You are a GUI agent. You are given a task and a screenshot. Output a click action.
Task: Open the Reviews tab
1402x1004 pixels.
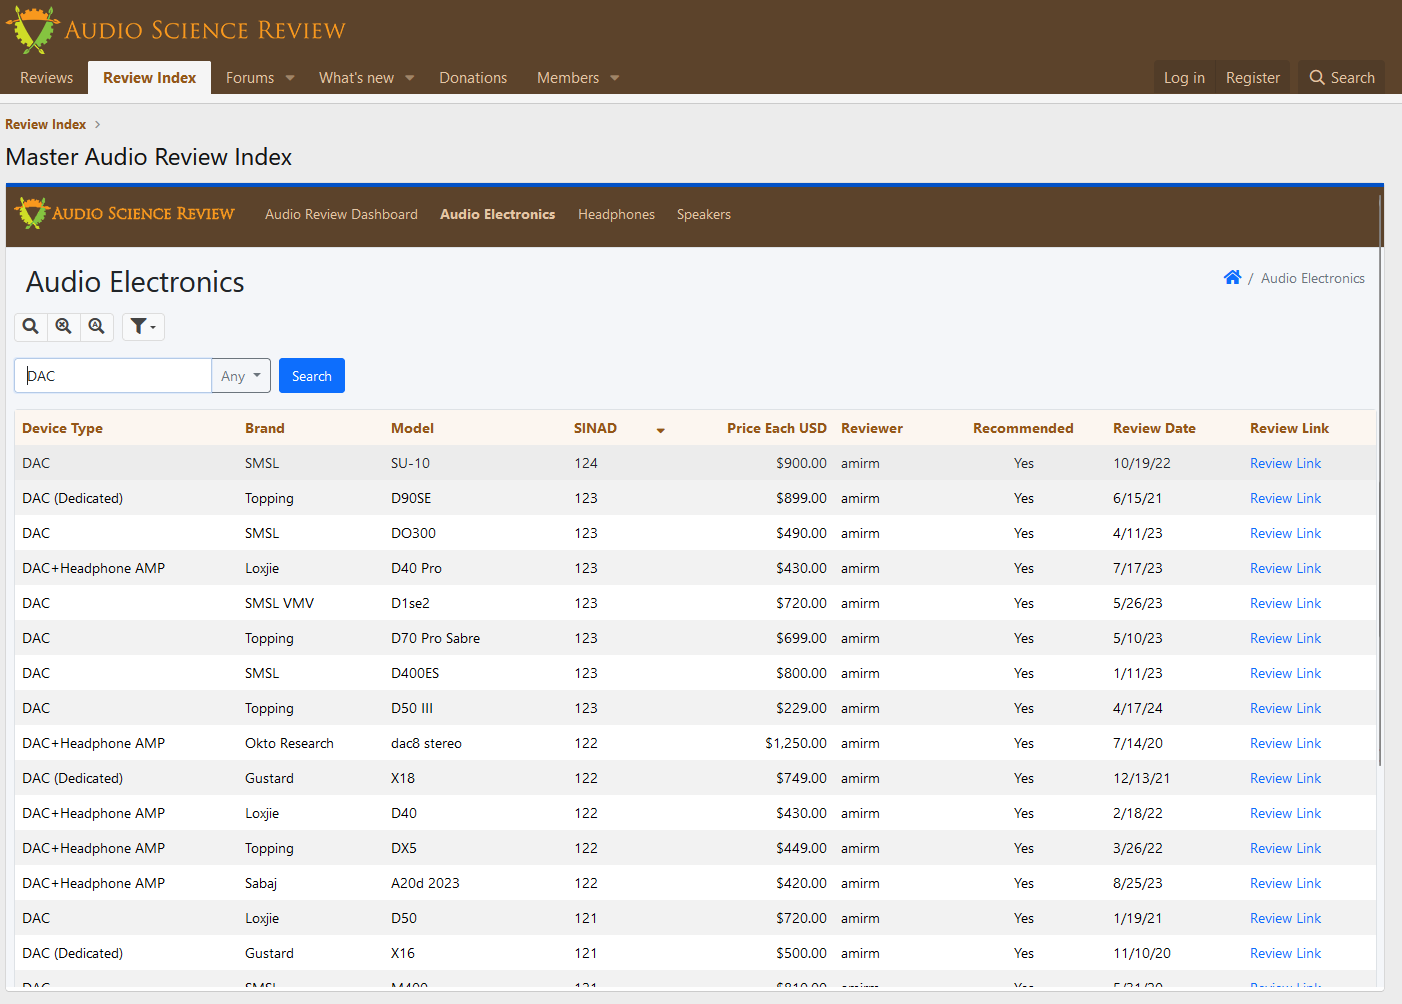tap(46, 77)
